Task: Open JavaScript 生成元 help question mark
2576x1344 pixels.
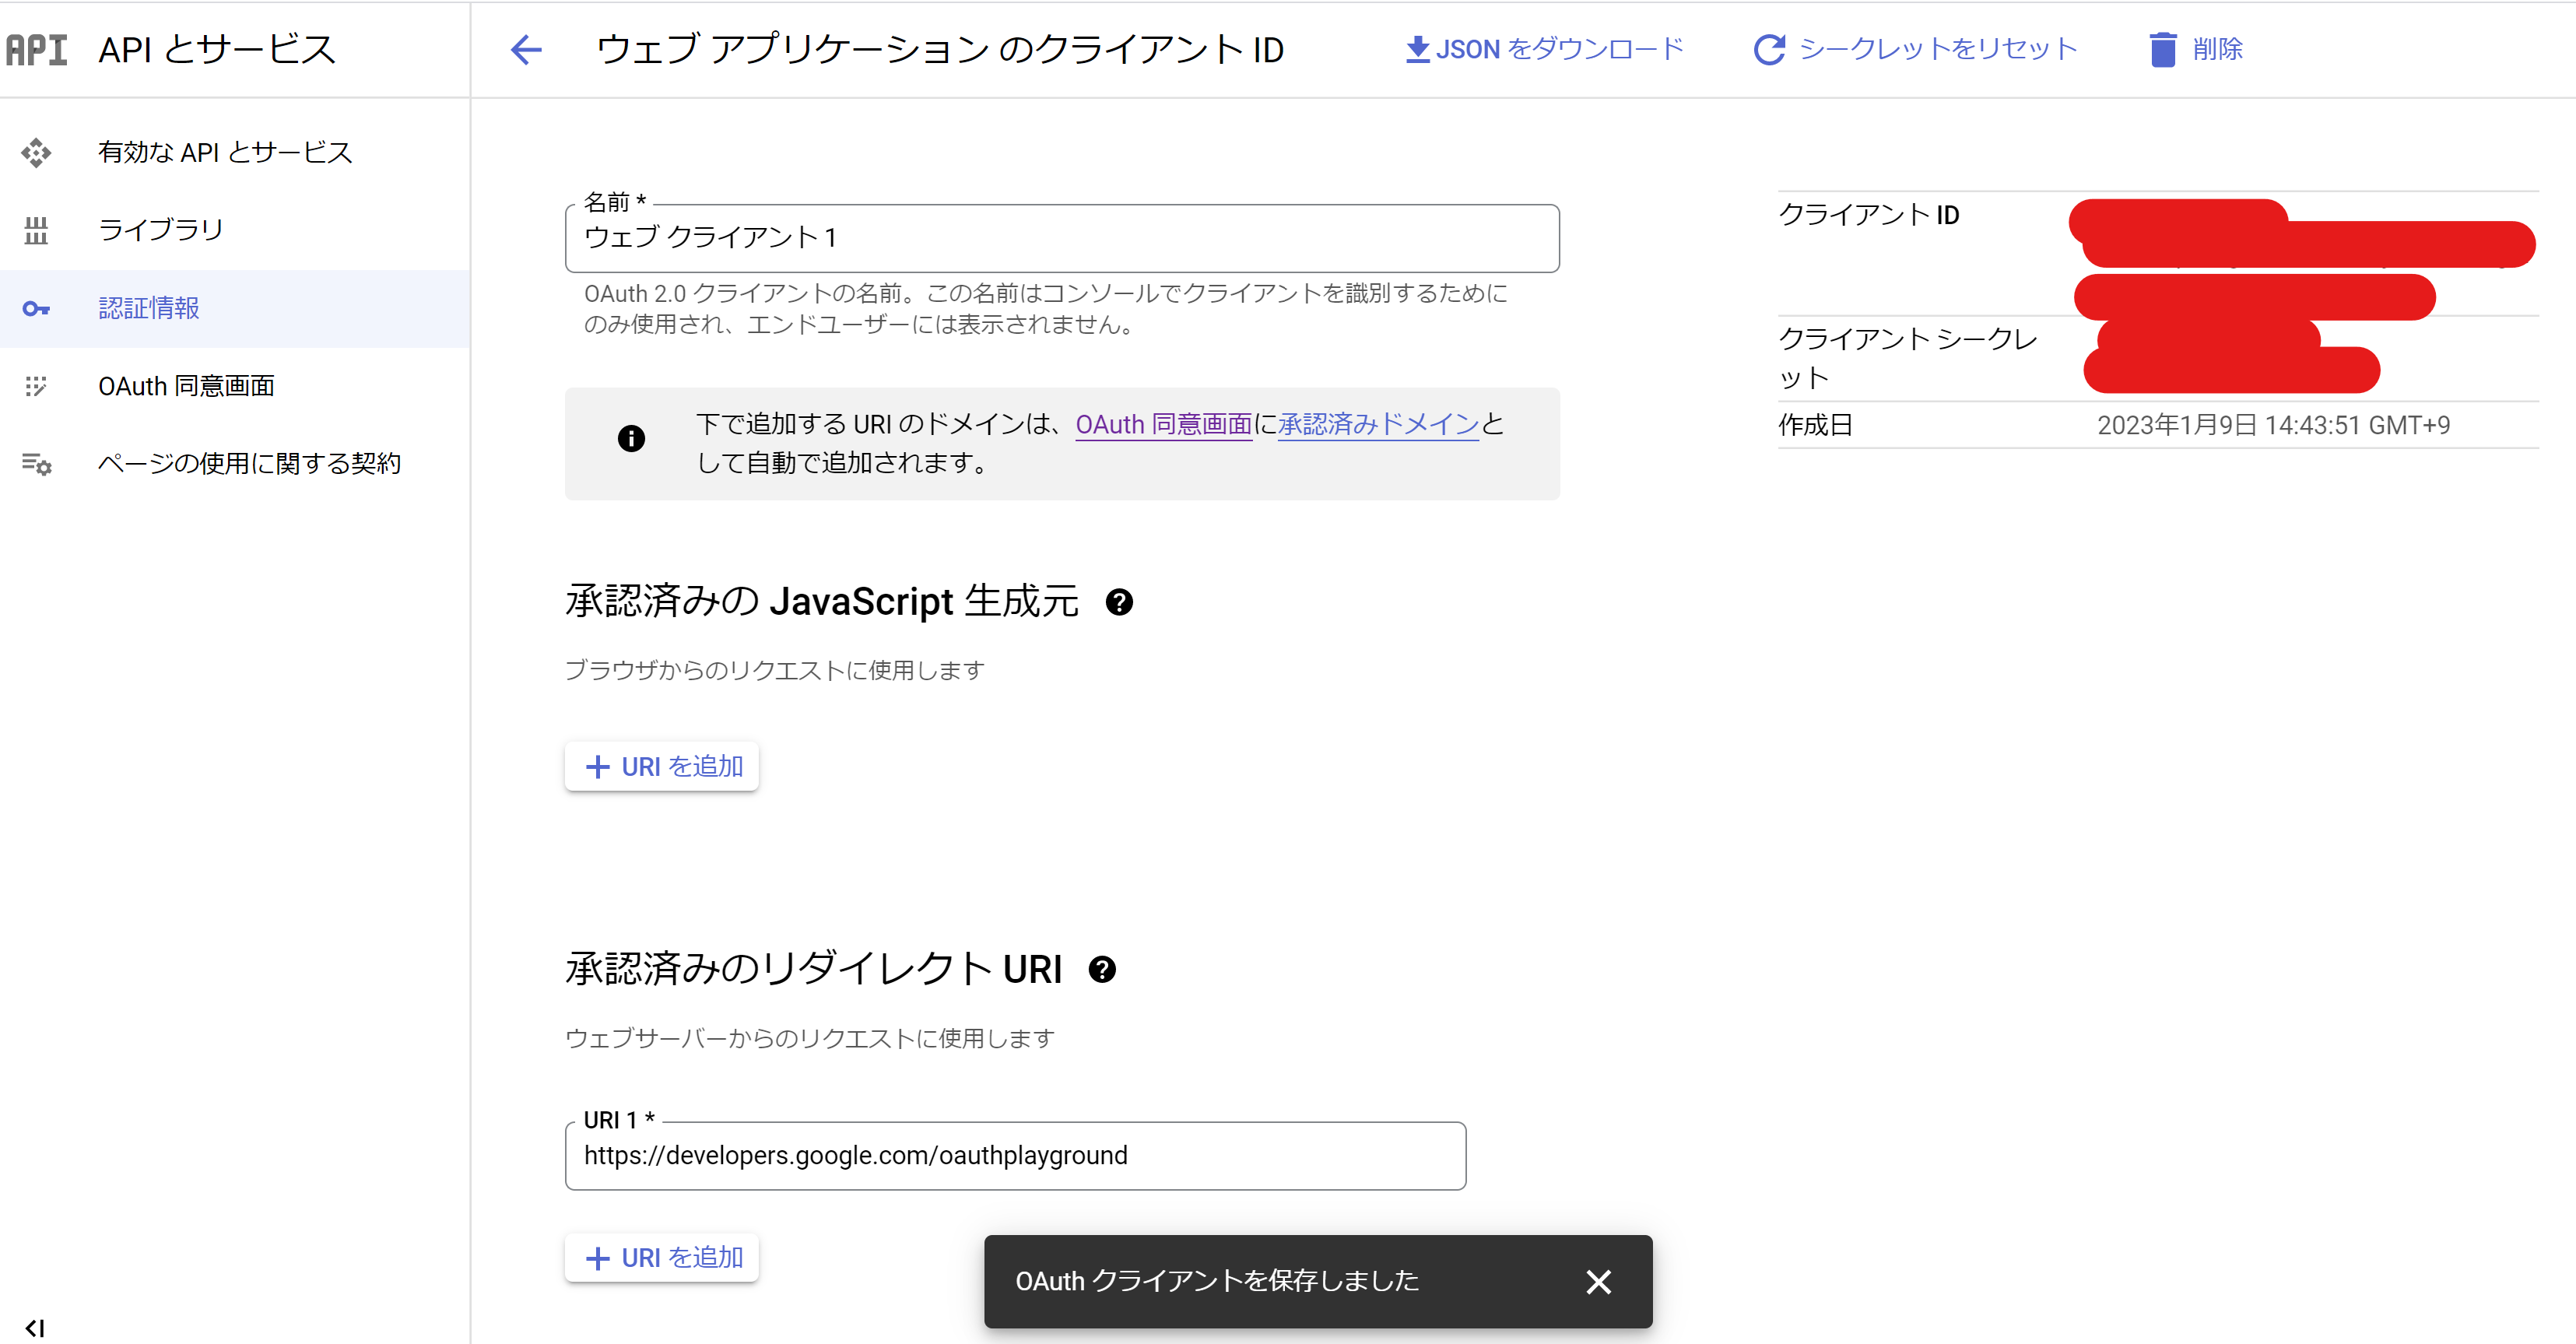Action: coord(1120,601)
